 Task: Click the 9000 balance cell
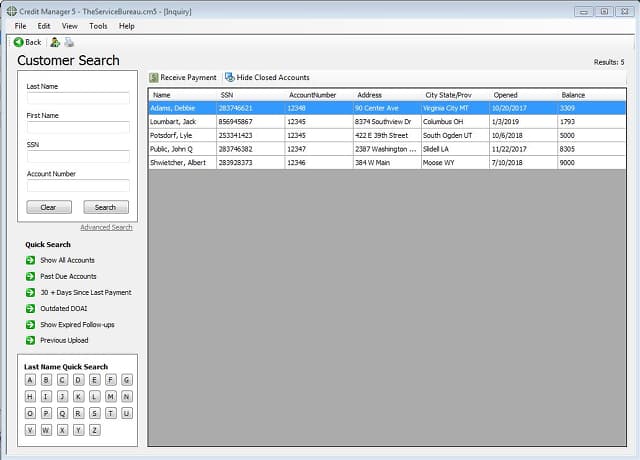pyautogui.click(x=591, y=162)
